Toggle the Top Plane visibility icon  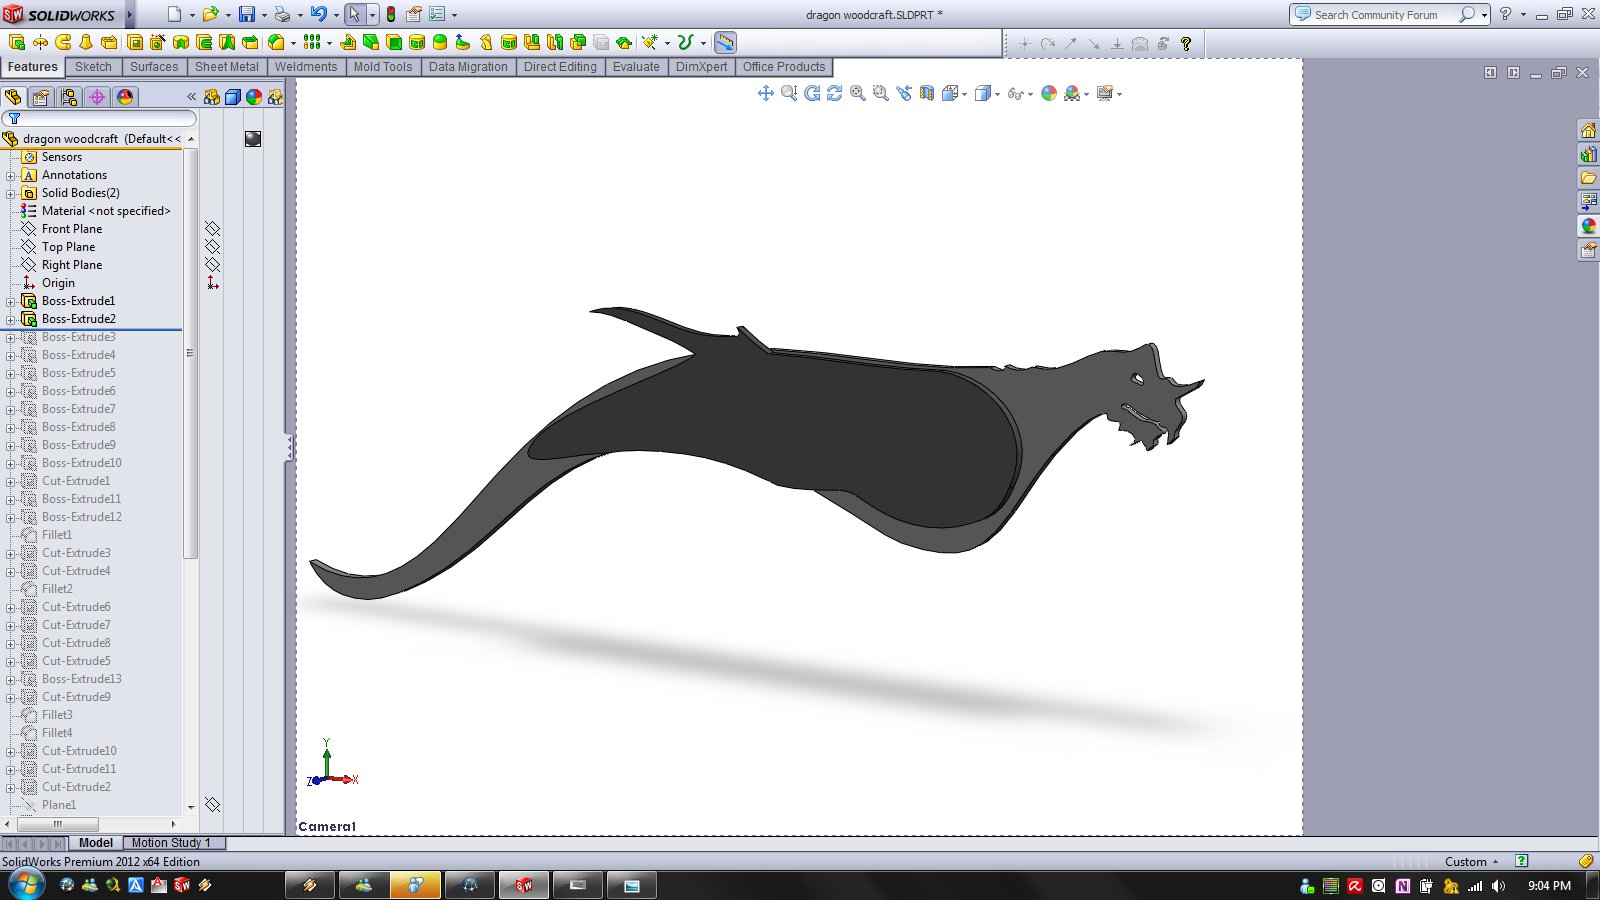point(212,247)
